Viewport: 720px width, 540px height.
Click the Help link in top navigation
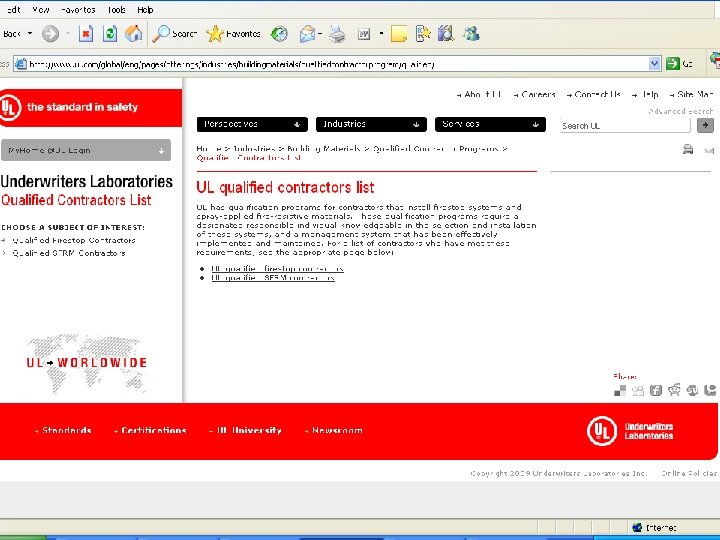click(649, 94)
